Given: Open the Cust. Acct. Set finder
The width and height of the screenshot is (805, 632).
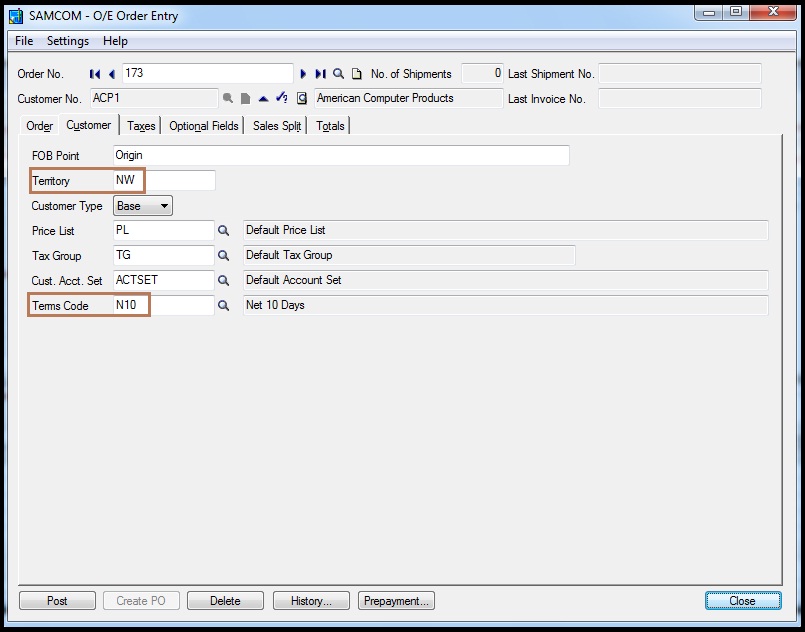Looking at the screenshot, I should tap(223, 280).
